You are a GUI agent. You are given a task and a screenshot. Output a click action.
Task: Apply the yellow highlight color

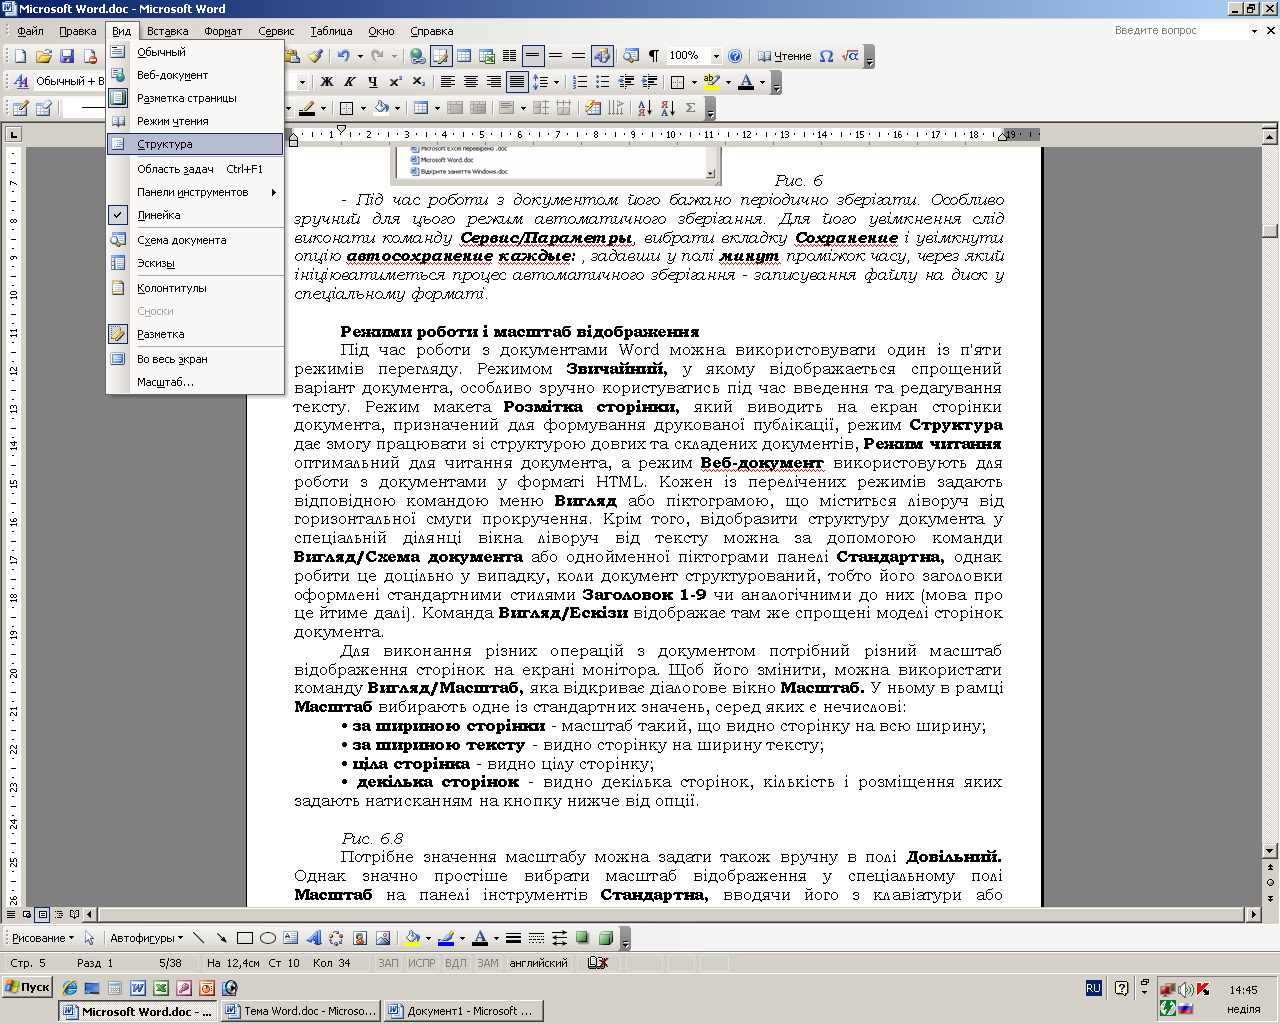click(x=711, y=82)
